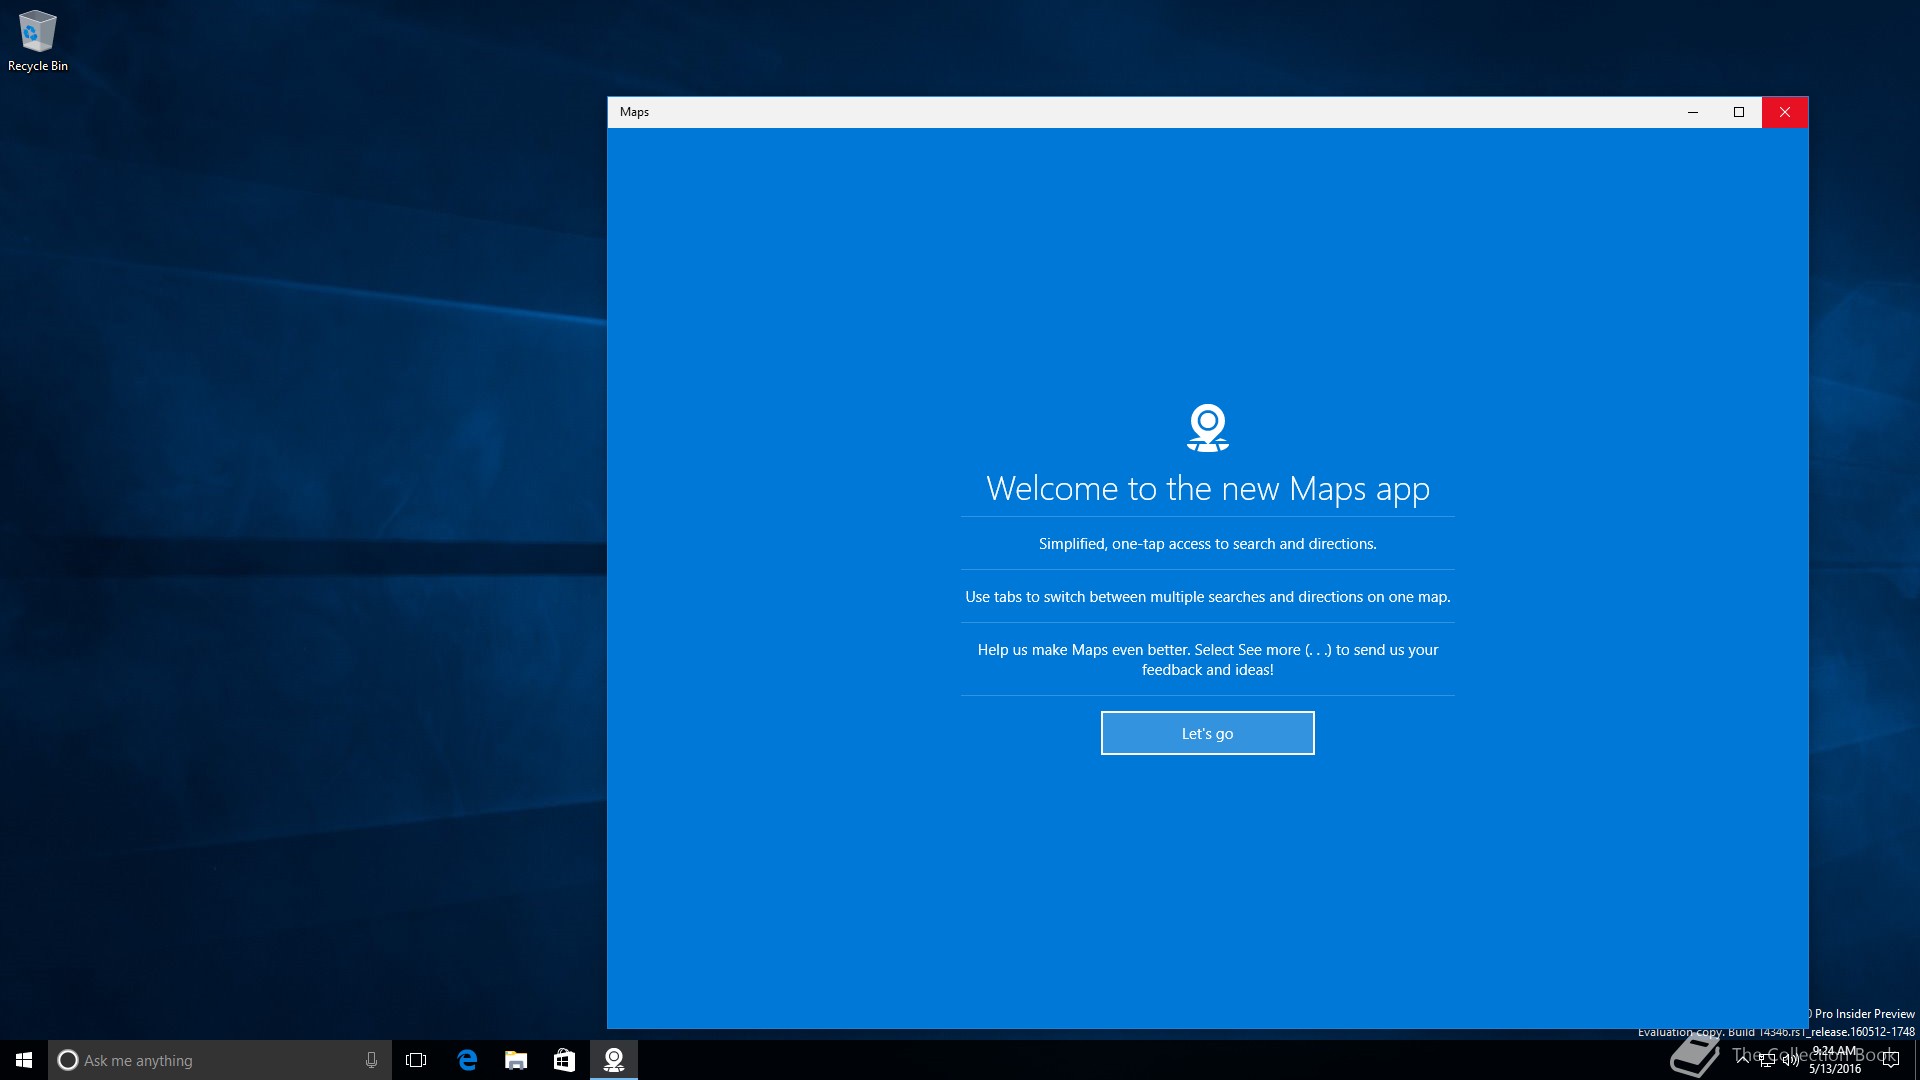
Task: Click the show desktop sliver at taskbar end
Action: point(1916,1060)
